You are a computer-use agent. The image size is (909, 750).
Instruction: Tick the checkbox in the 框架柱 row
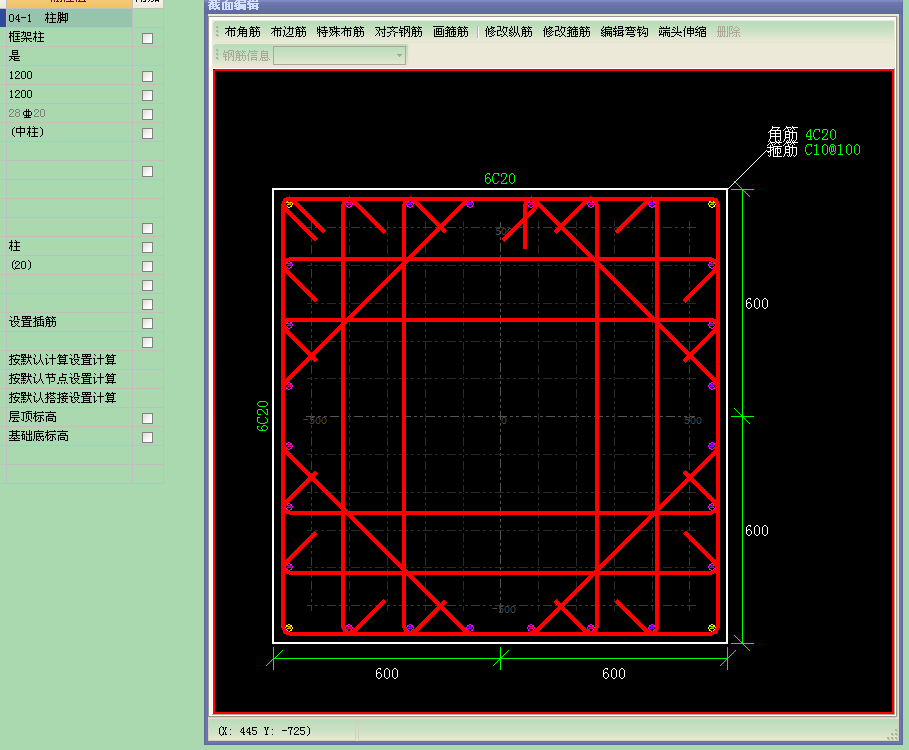click(x=148, y=38)
